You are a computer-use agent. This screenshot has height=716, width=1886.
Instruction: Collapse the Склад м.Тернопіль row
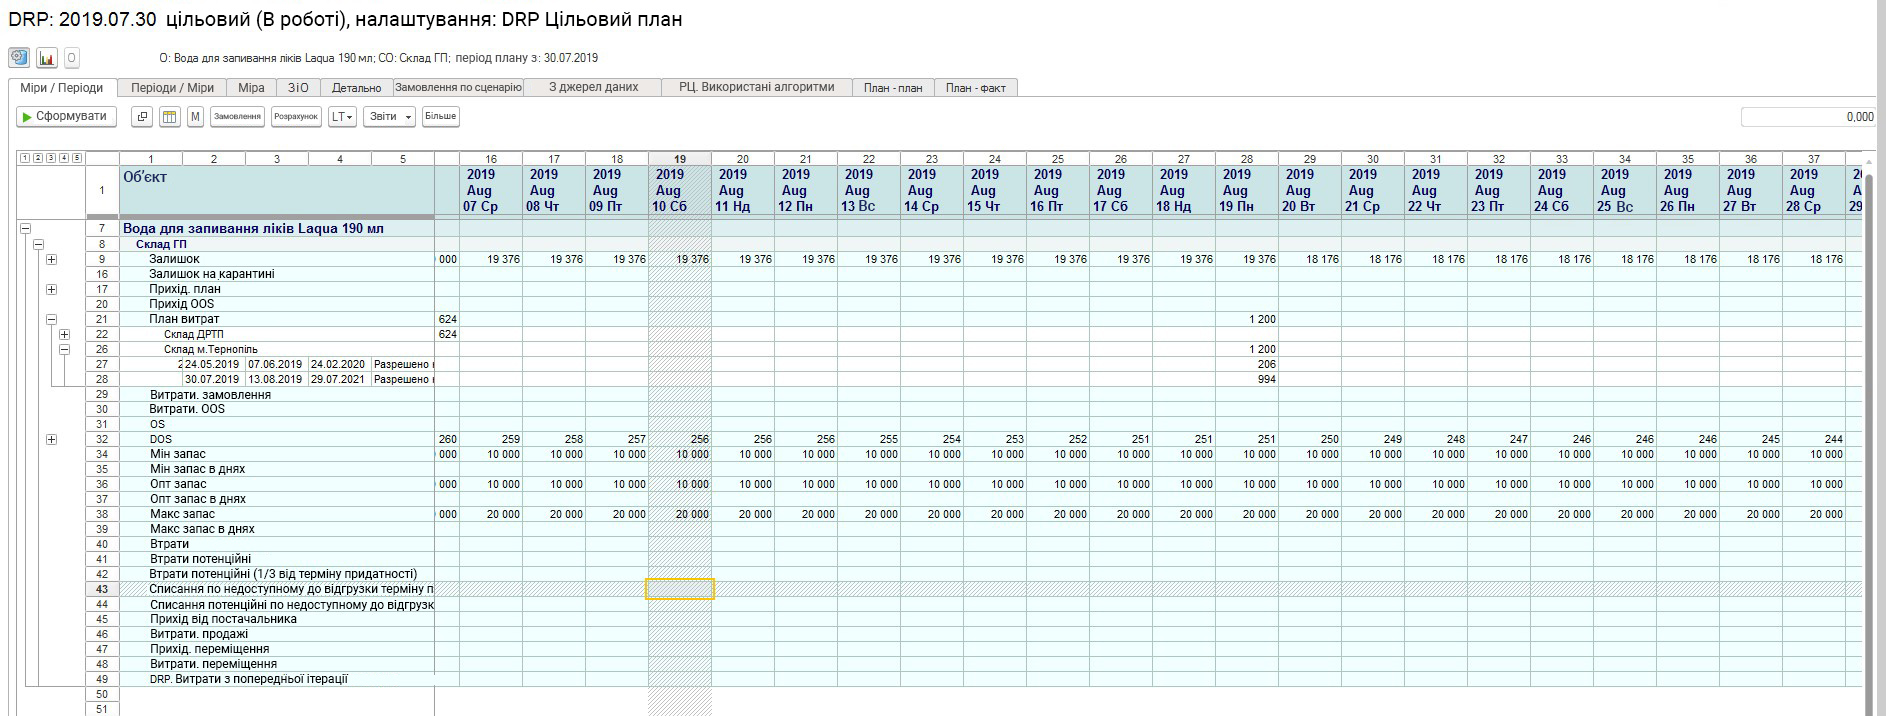65,349
